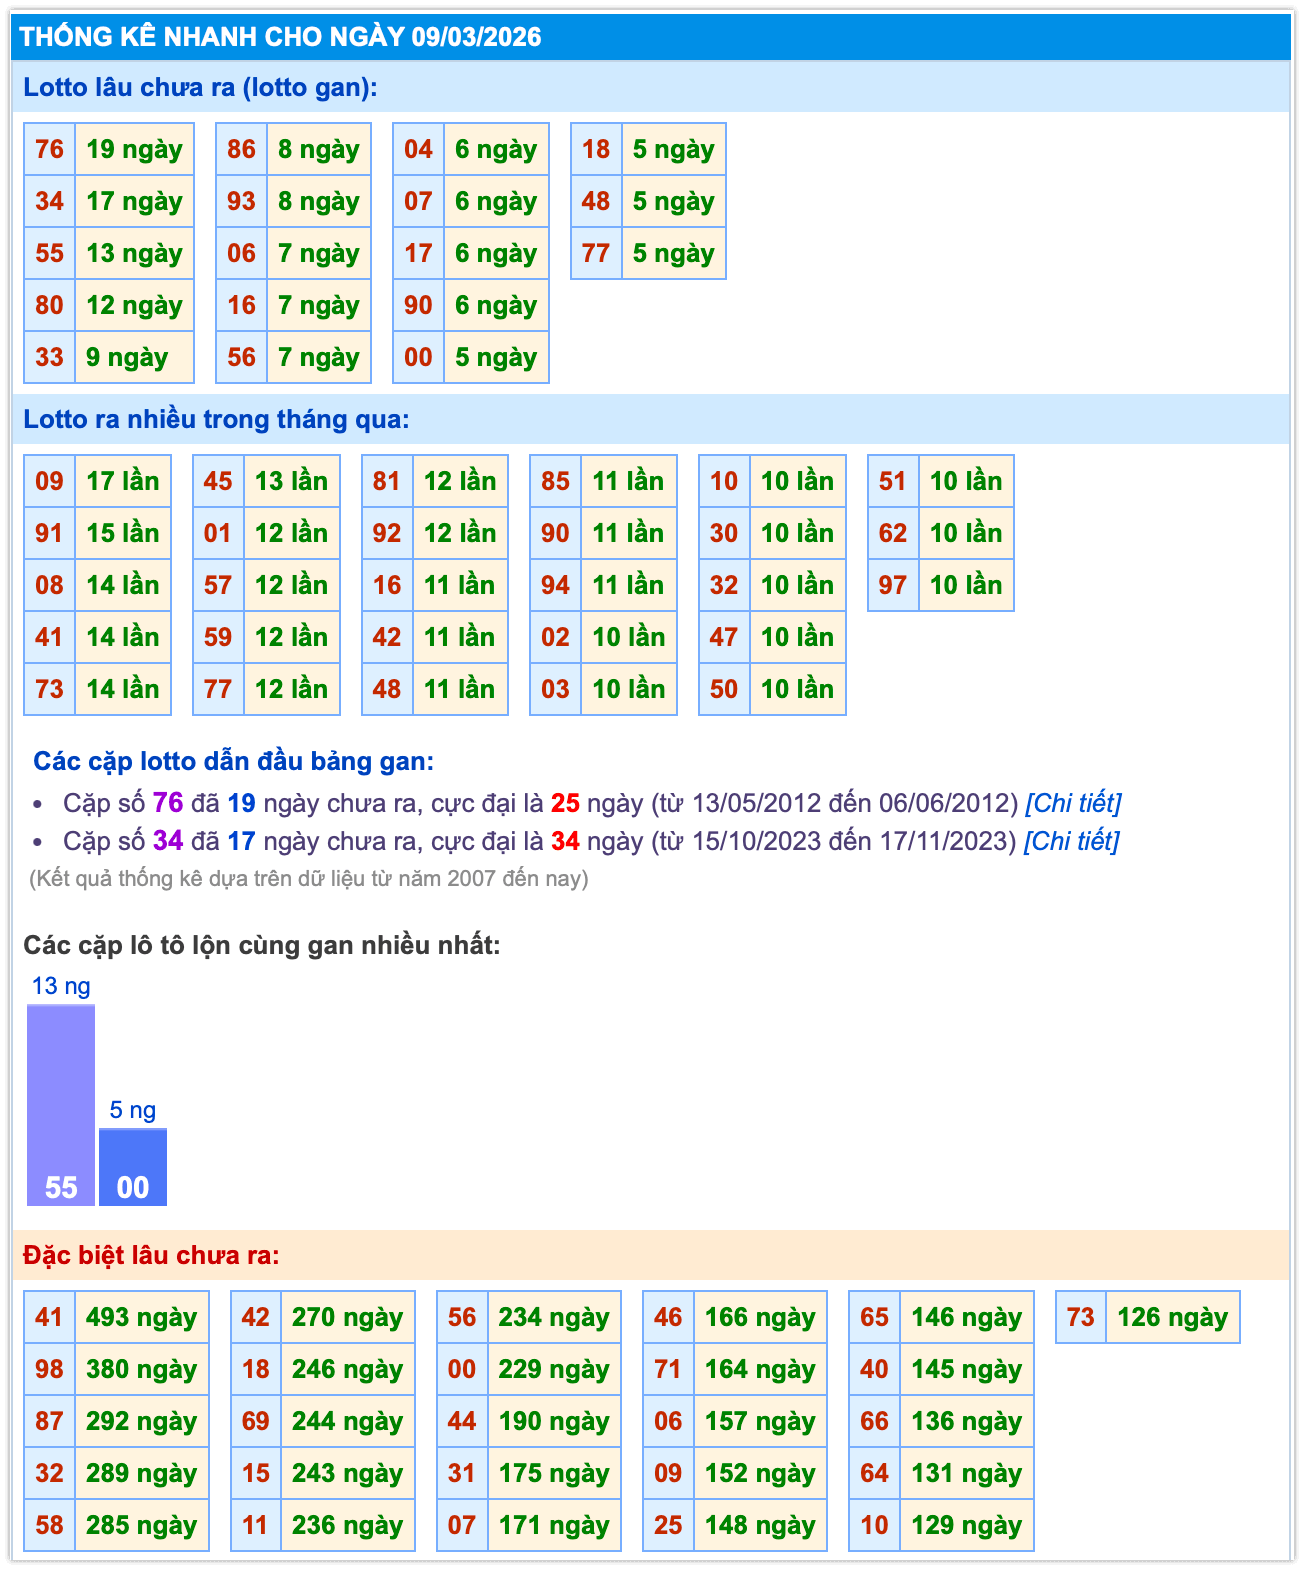1304x1570 pixels.
Task: Click the '19 ngày' cell
Action: 134,150
